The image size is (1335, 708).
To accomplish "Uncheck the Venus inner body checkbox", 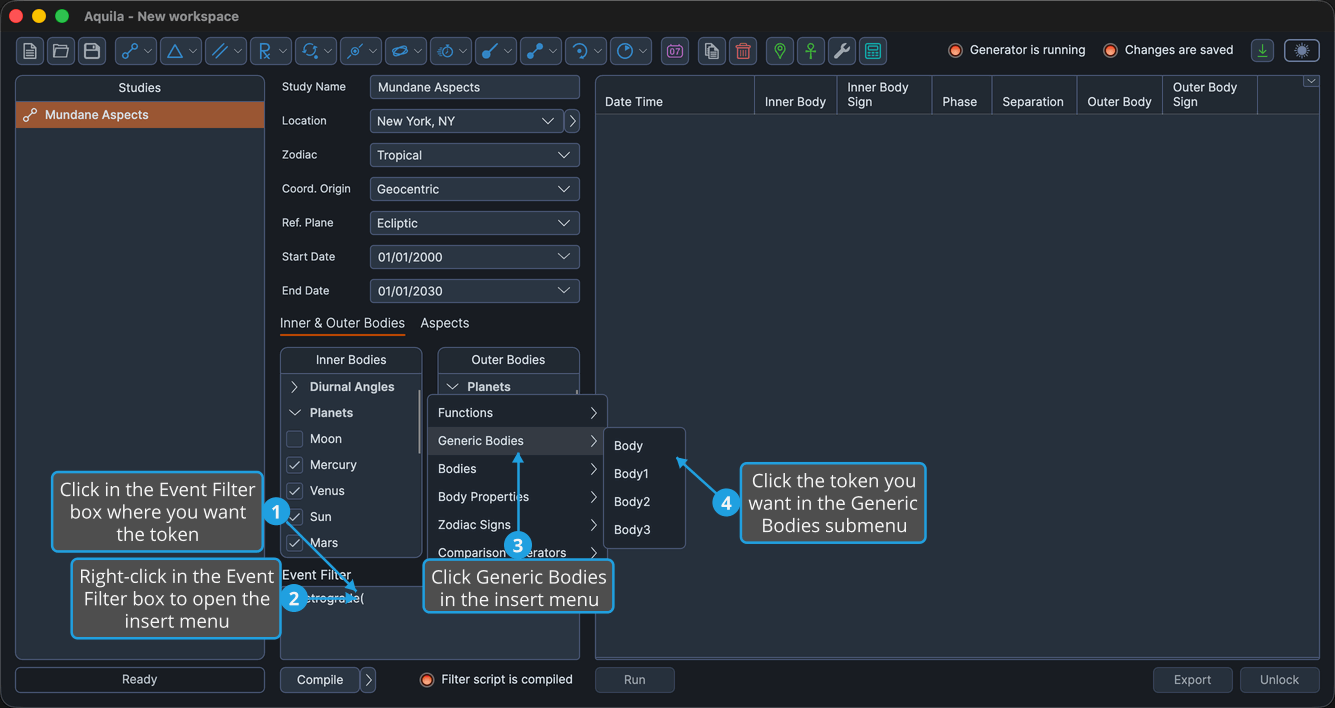I will point(295,491).
